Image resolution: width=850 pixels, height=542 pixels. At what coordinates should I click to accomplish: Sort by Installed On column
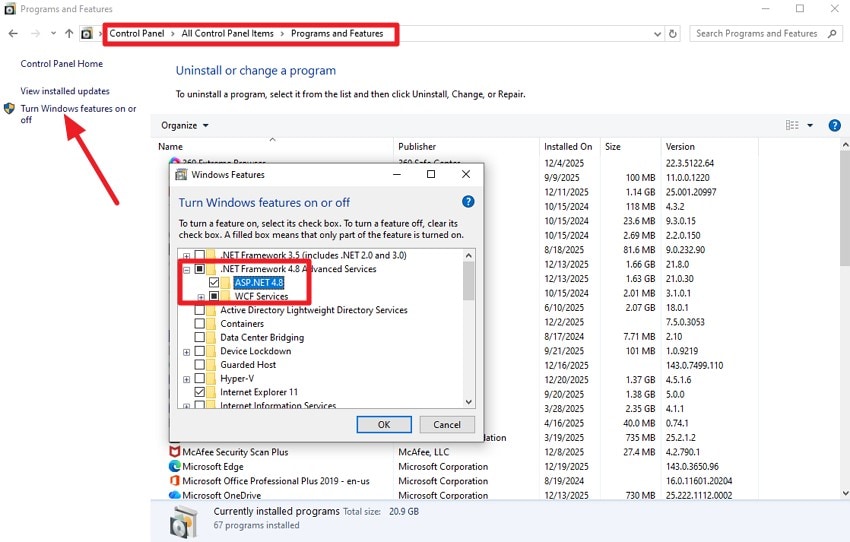tap(570, 146)
